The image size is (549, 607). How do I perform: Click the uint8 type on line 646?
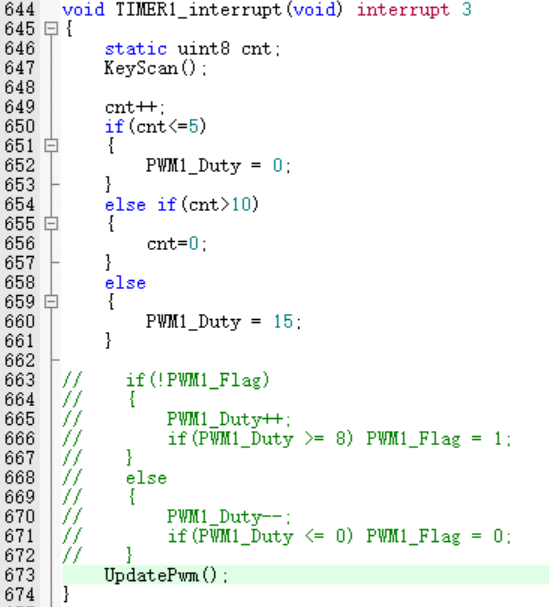(204, 49)
